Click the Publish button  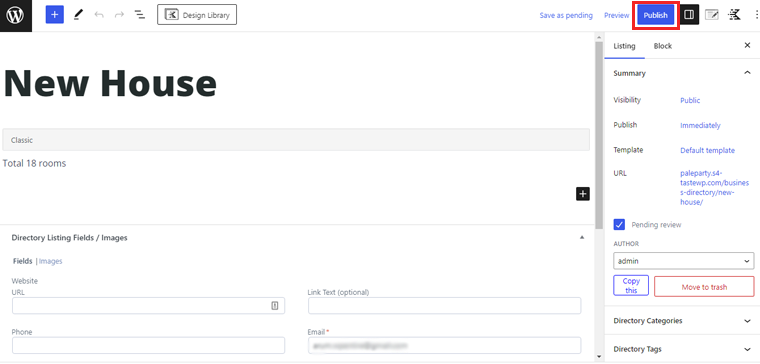[x=655, y=16]
